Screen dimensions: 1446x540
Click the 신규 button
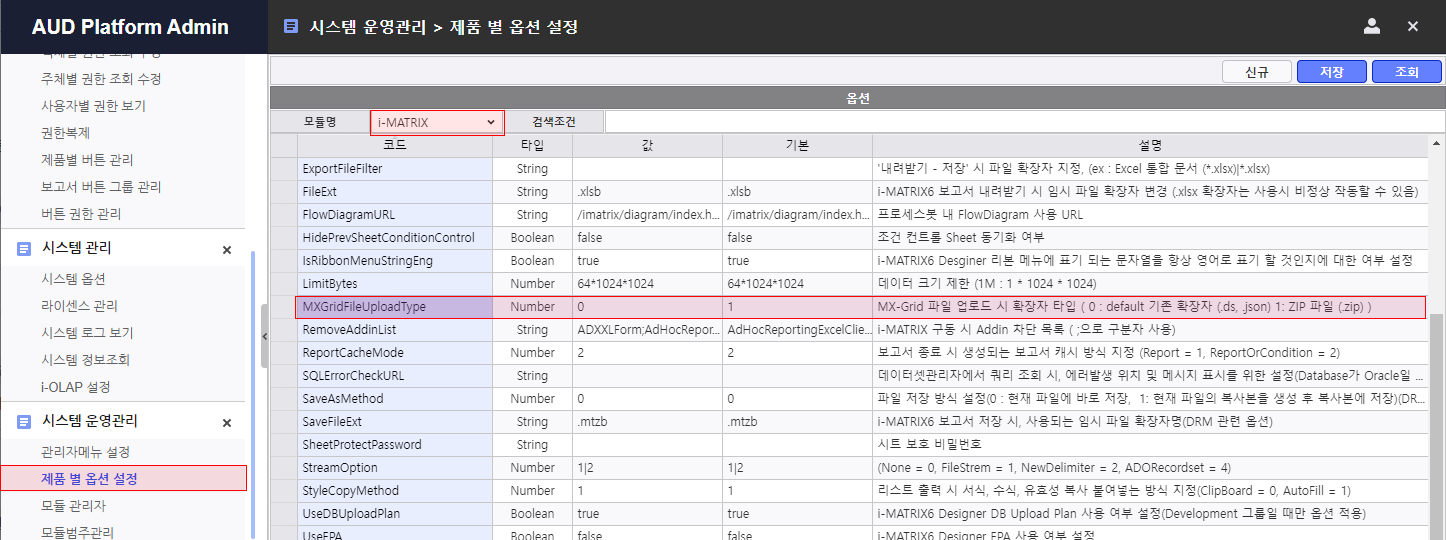tap(1256, 72)
